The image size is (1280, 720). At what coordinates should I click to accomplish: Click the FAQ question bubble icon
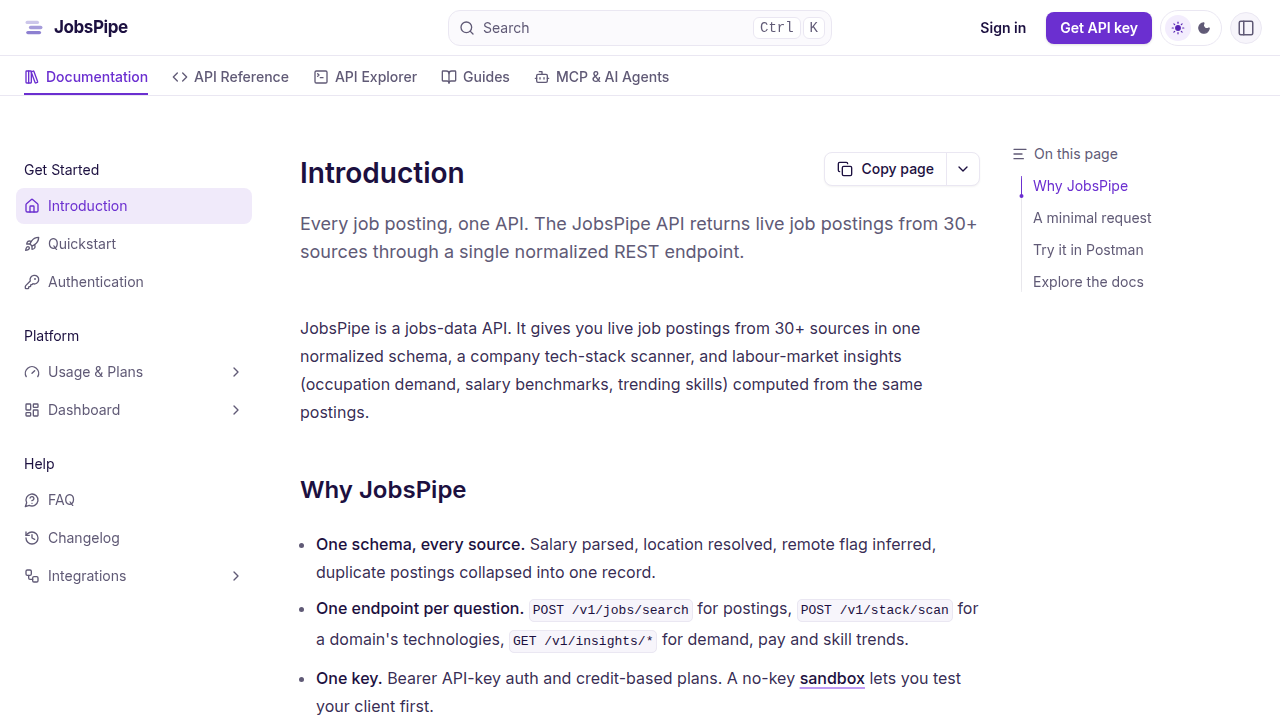point(32,500)
